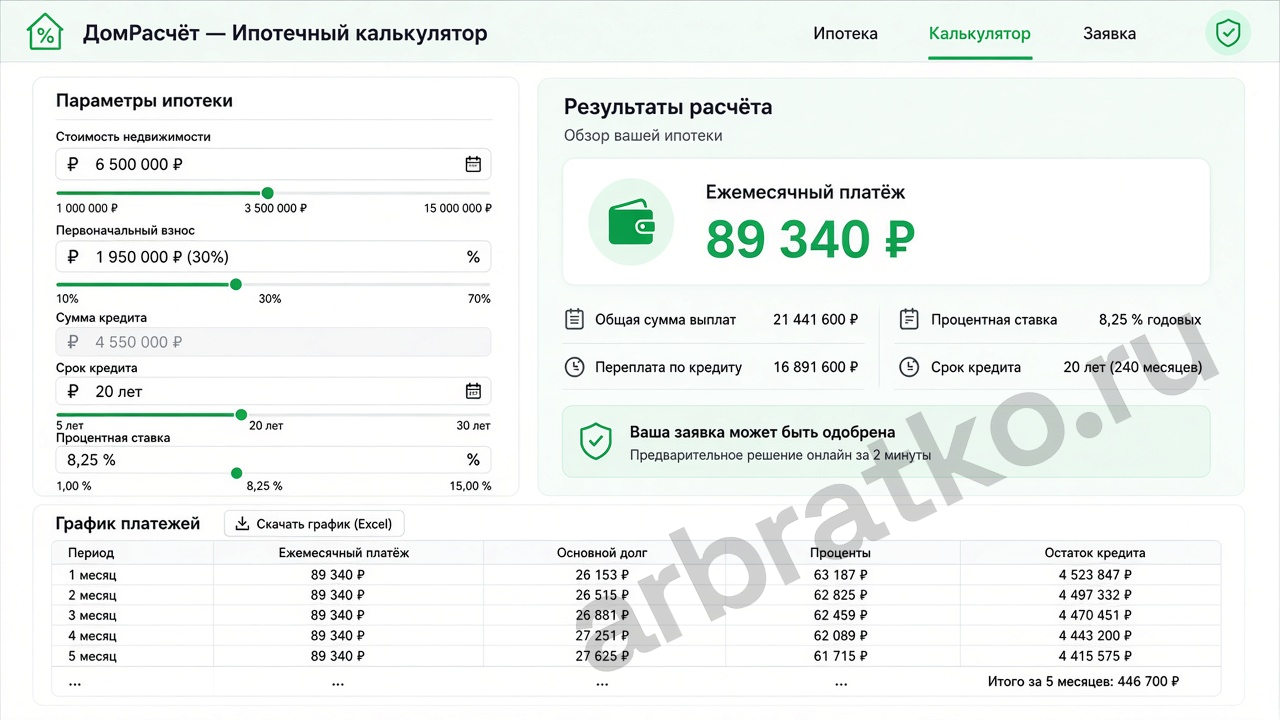Click the 1 месяц row label
This screenshot has height=720, width=1280.
[92, 575]
